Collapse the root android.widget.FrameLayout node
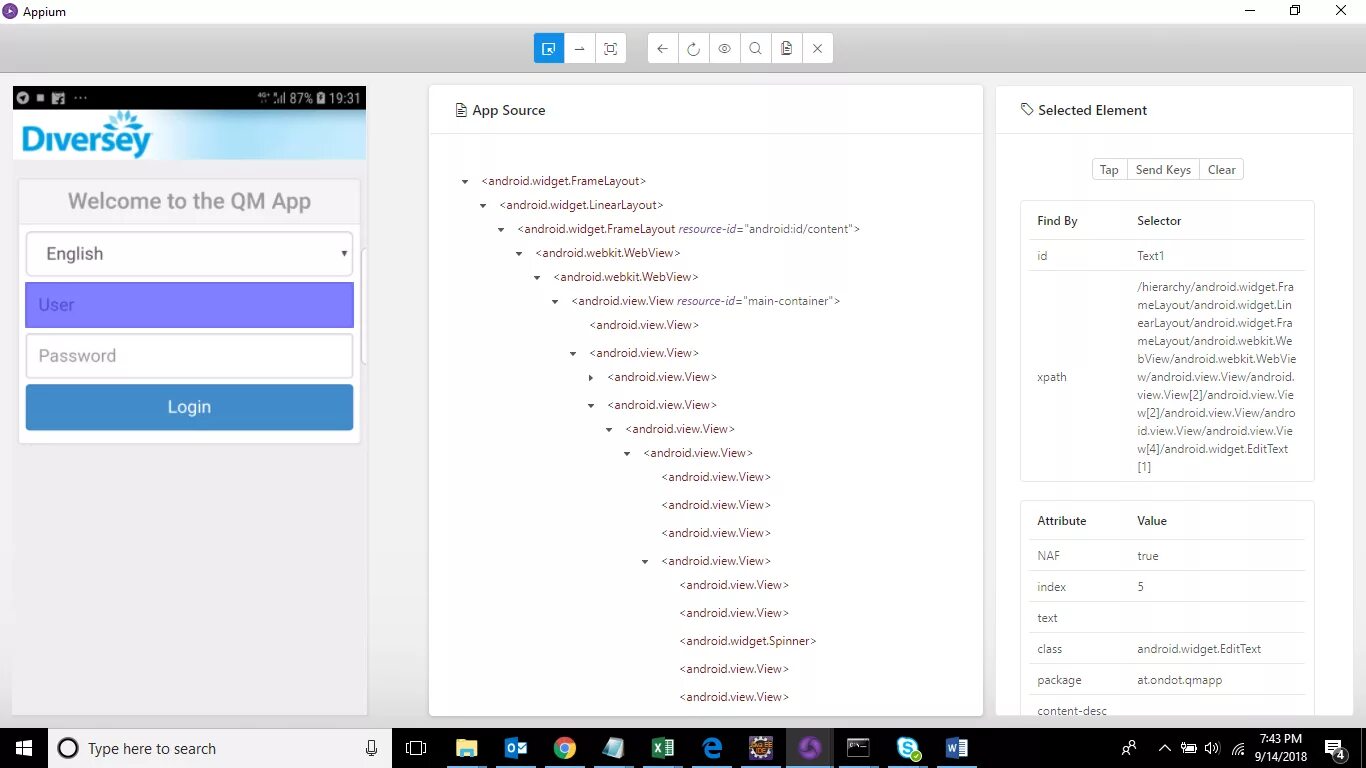This screenshot has width=1366, height=768. (465, 182)
